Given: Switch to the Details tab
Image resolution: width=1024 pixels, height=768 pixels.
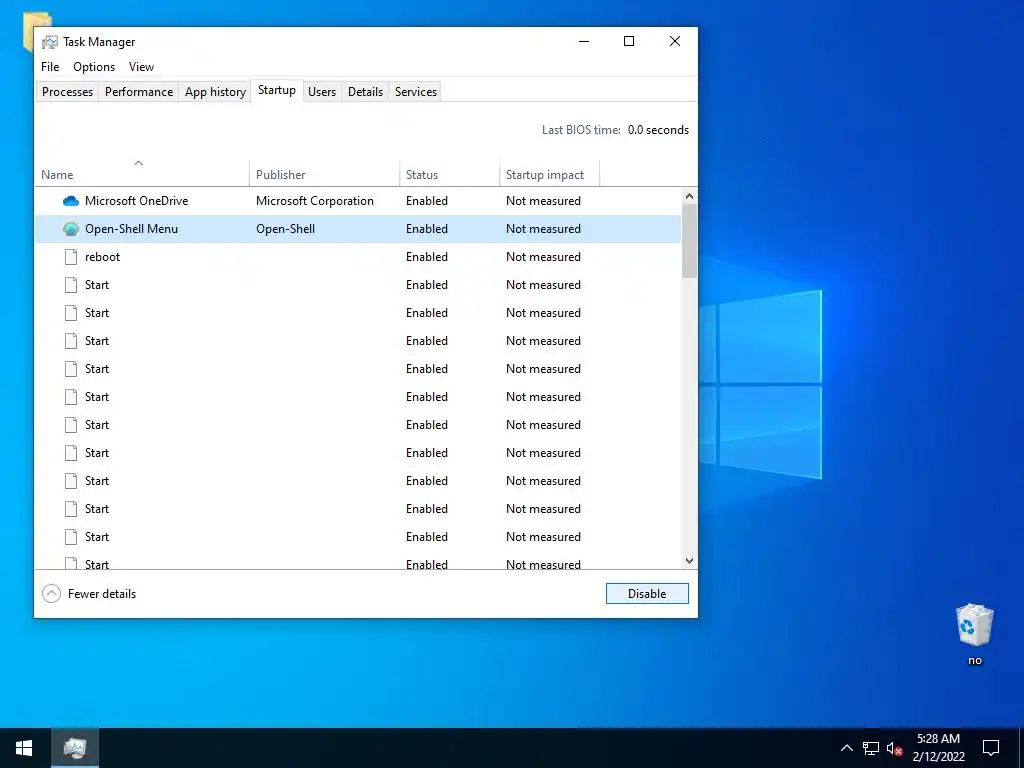Looking at the screenshot, I should [365, 92].
